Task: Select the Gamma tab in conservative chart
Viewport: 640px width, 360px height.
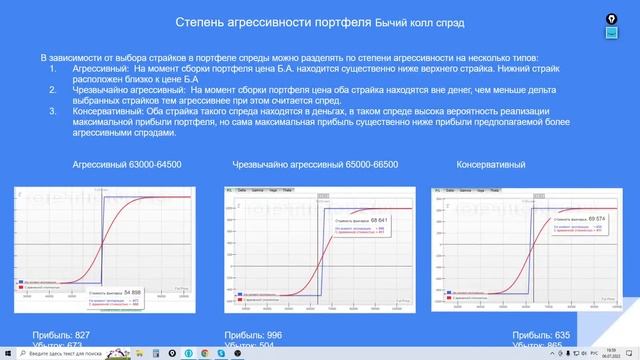Action: point(465,190)
